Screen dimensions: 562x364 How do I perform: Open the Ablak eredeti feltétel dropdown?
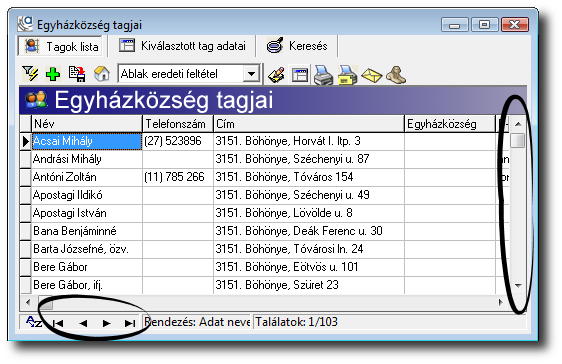[251, 74]
